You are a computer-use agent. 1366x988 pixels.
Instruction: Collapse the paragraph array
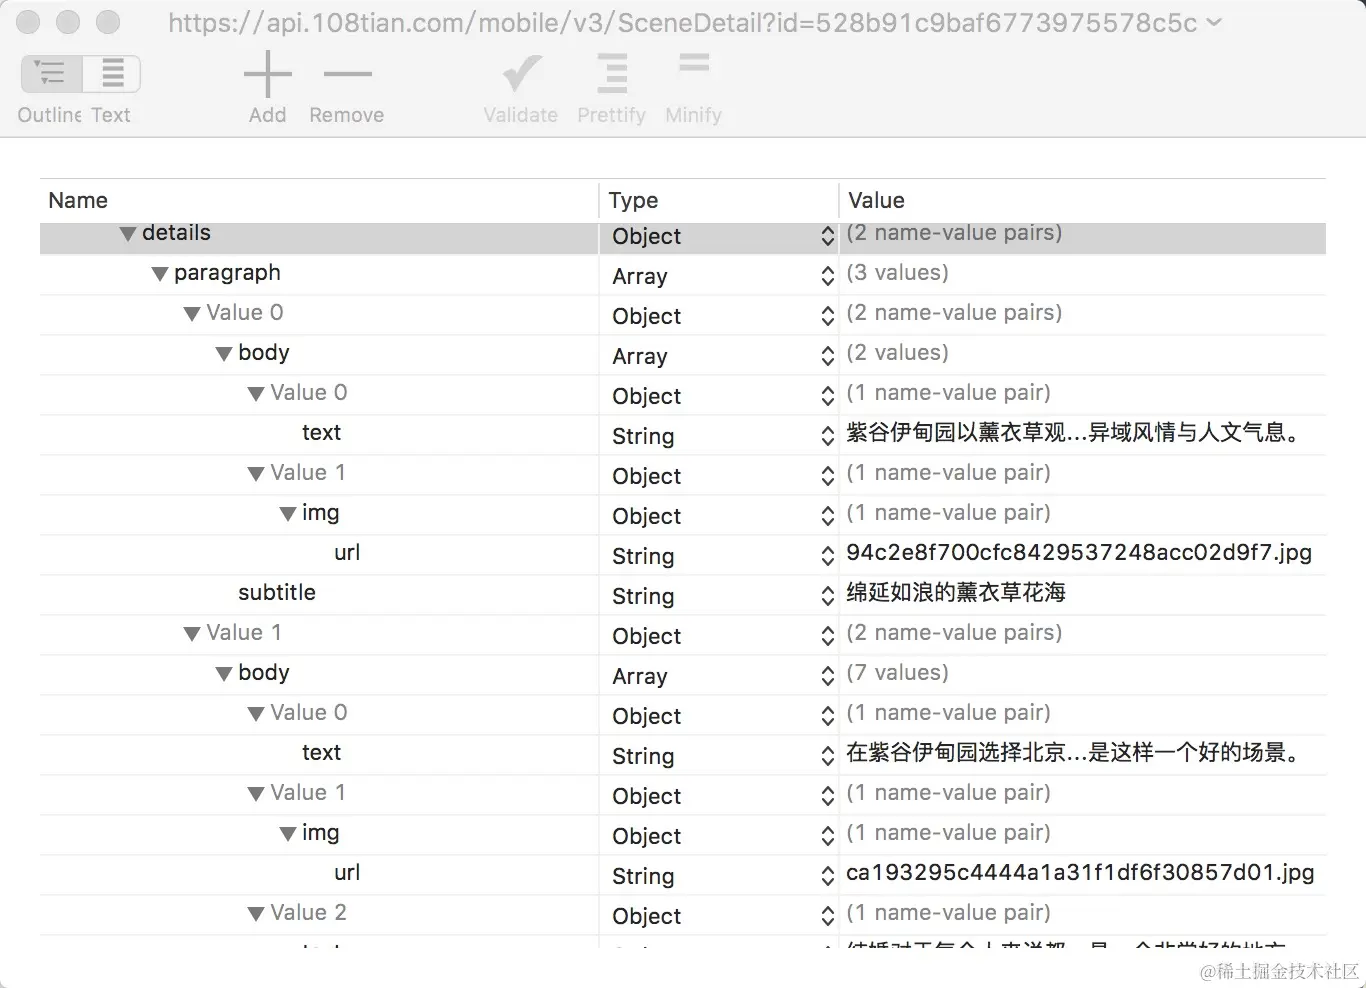160,273
